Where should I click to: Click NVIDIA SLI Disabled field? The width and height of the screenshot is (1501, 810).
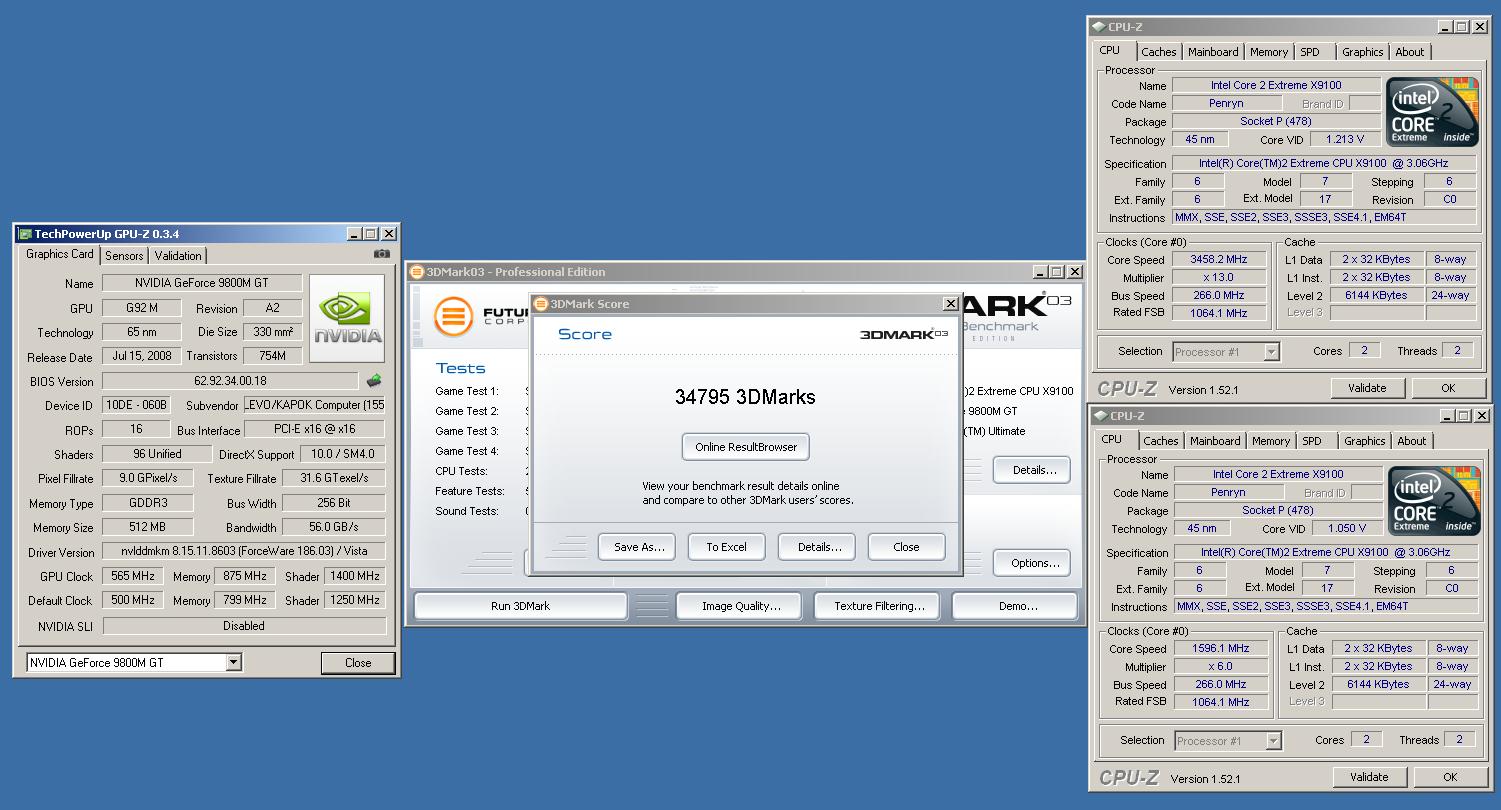[244, 626]
